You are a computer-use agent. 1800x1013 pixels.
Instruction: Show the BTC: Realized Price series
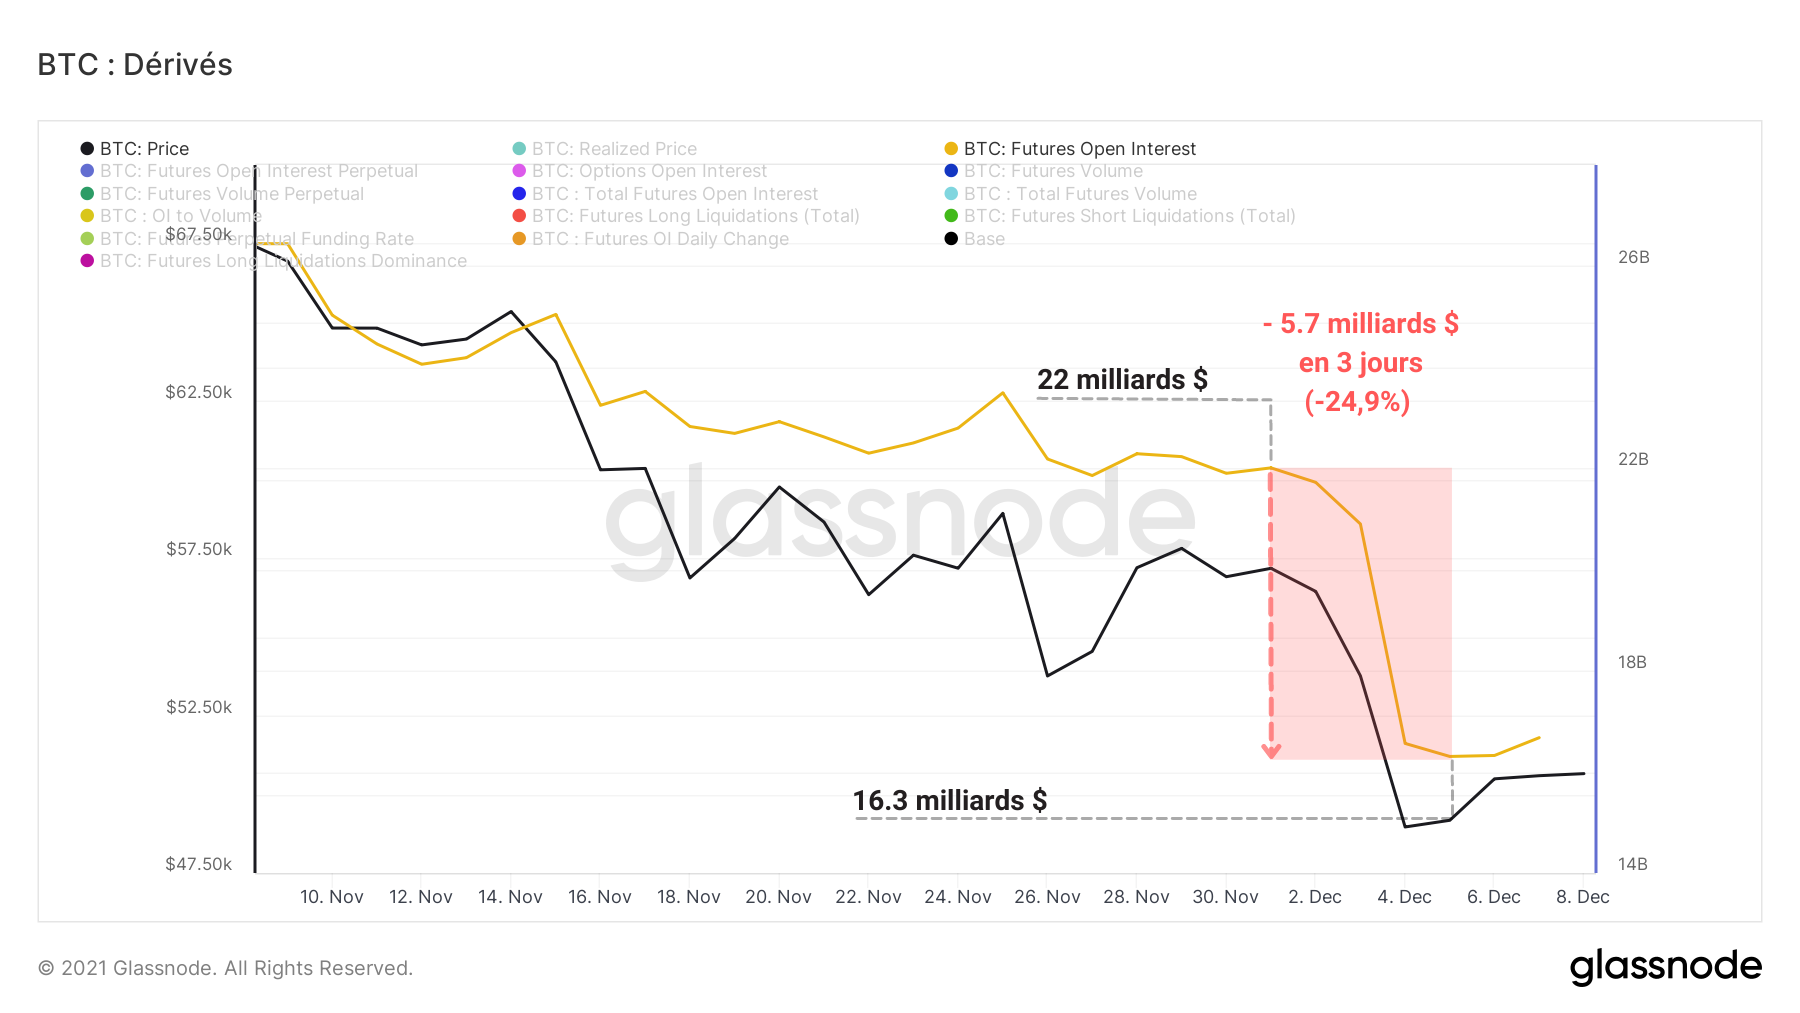click(614, 149)
